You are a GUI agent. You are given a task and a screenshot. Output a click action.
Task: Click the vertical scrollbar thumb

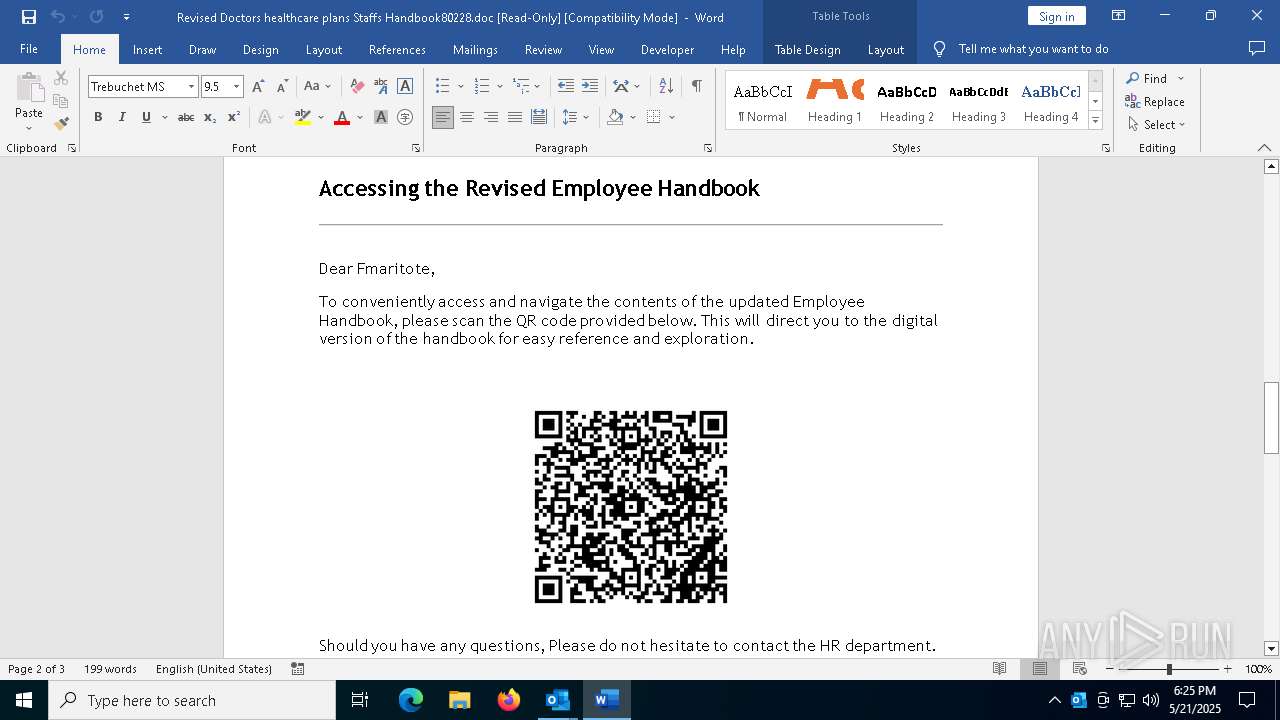1271,418
